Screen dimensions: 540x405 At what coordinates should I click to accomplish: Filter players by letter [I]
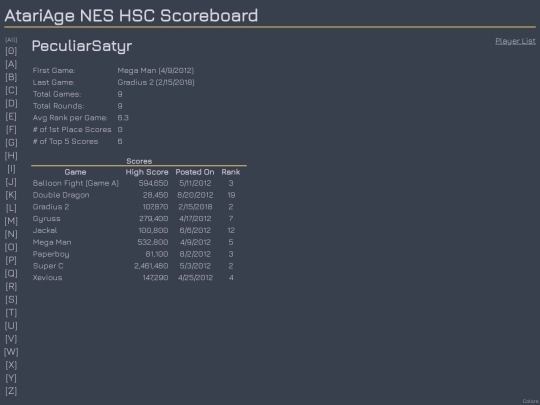coord(11,169)
